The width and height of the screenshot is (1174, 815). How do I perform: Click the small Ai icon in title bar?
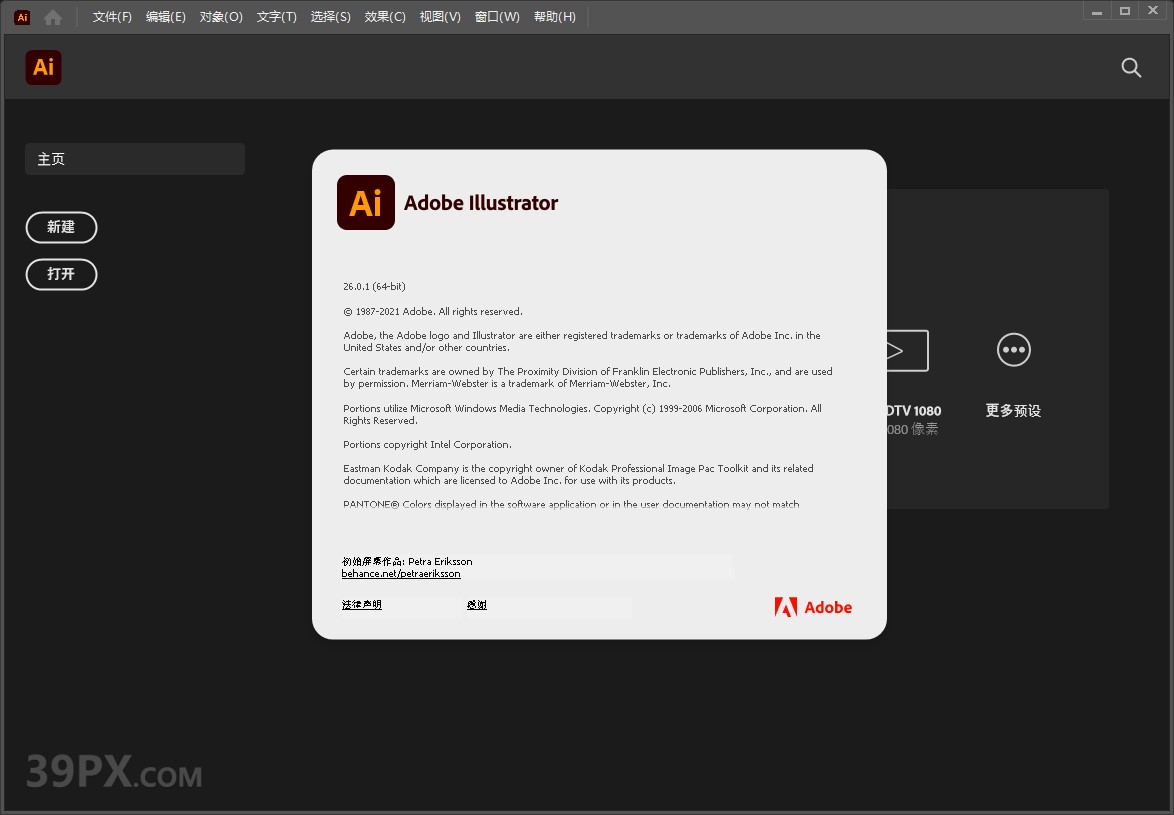[x=22, y=16]
